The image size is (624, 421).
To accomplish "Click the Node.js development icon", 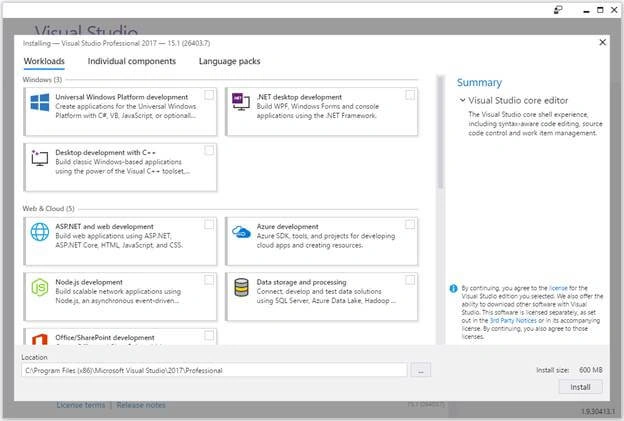I will tap(40, 287).
